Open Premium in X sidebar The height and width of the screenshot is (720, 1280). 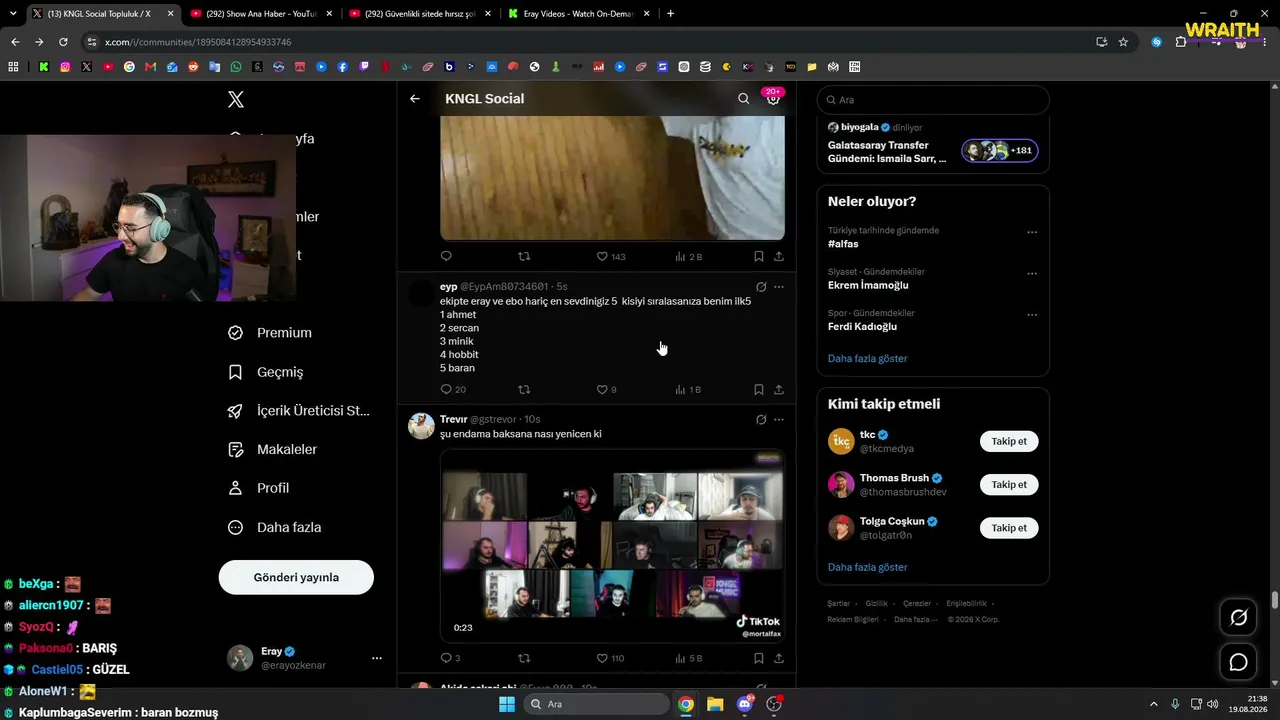coord(270,333)
